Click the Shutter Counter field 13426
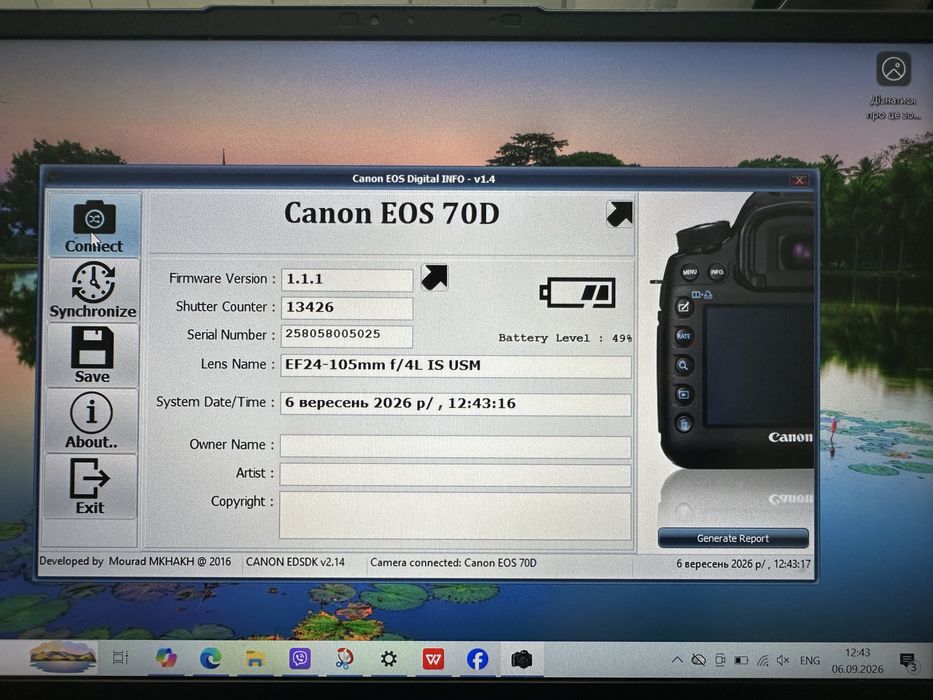Image resolution: width=933 pixels, height=700 pixels. [x=347, y=308]
